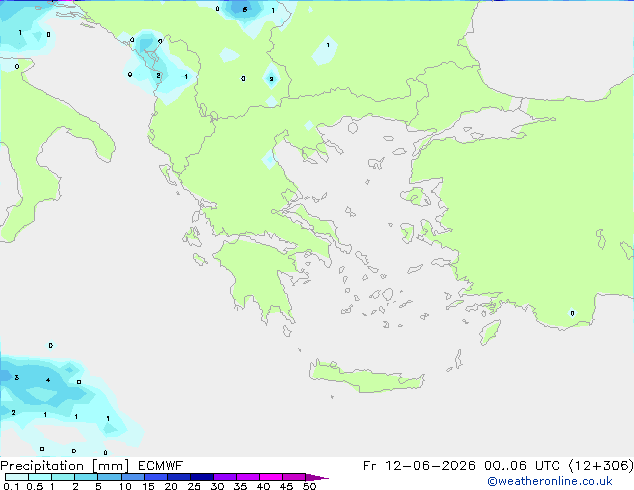
Task: Click the "6" precipitation value on map
Action: (245, 9)
